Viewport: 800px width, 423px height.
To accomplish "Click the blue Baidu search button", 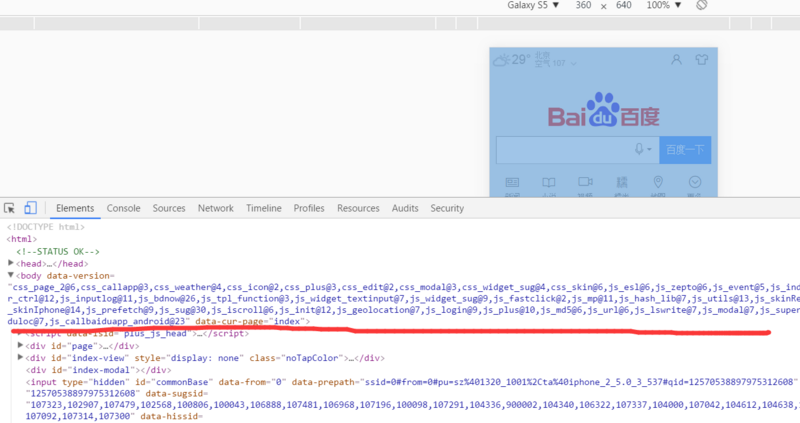I will tap(685, 150).
